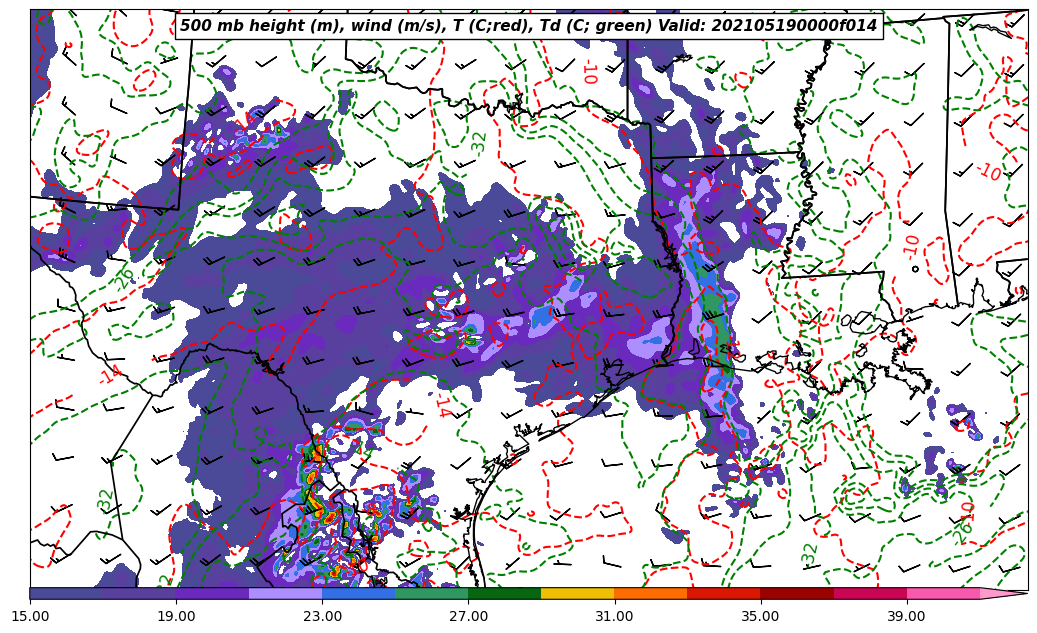Click the 27.00 colorbar tick label
Viewport: 1037px width, 633px height.
click(x=468, y=615)
